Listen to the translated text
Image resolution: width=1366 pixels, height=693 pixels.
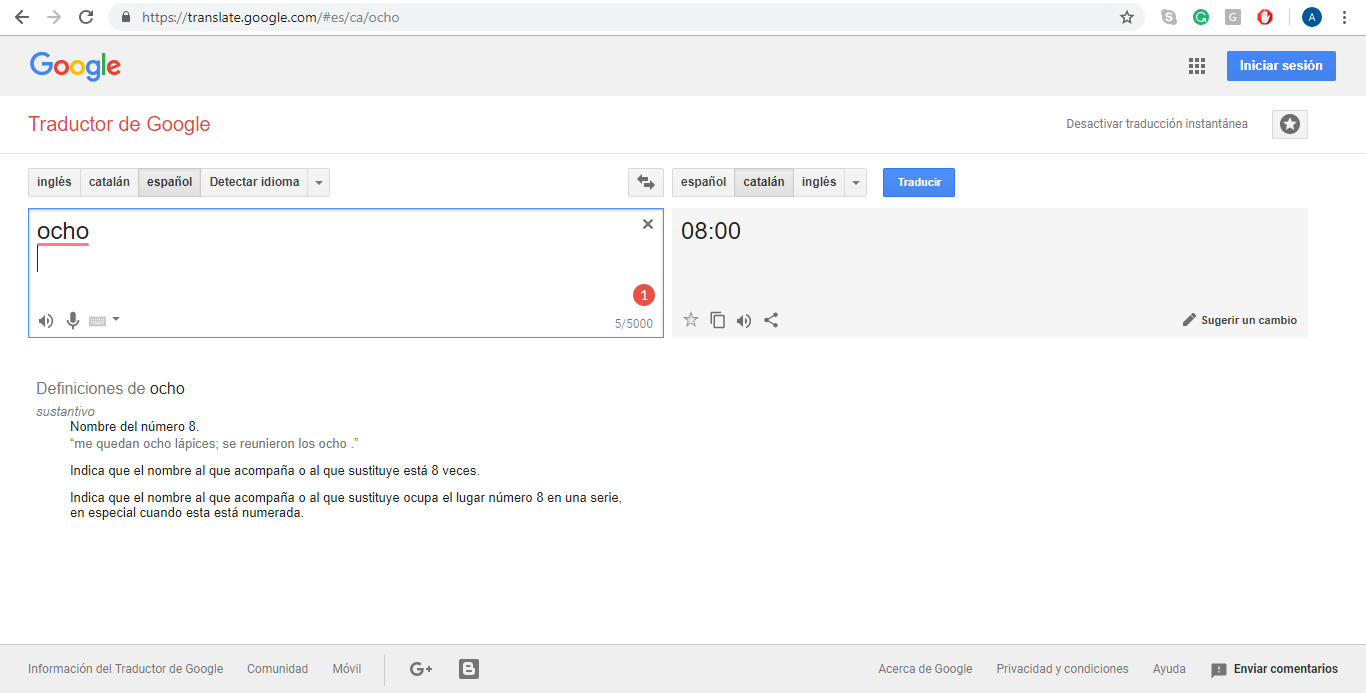coord(744,320)
